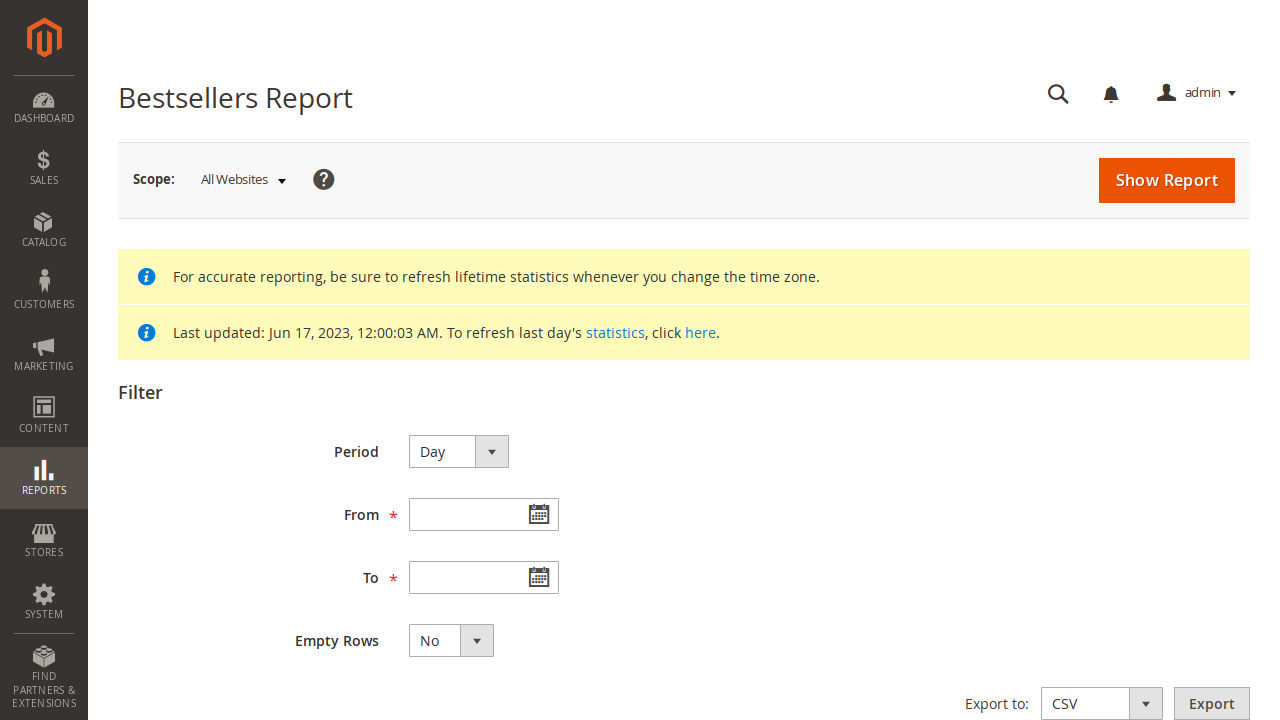1280x720 pixels.
Task: Click the Bestsellers Report page title
Action: coord(236,98)
